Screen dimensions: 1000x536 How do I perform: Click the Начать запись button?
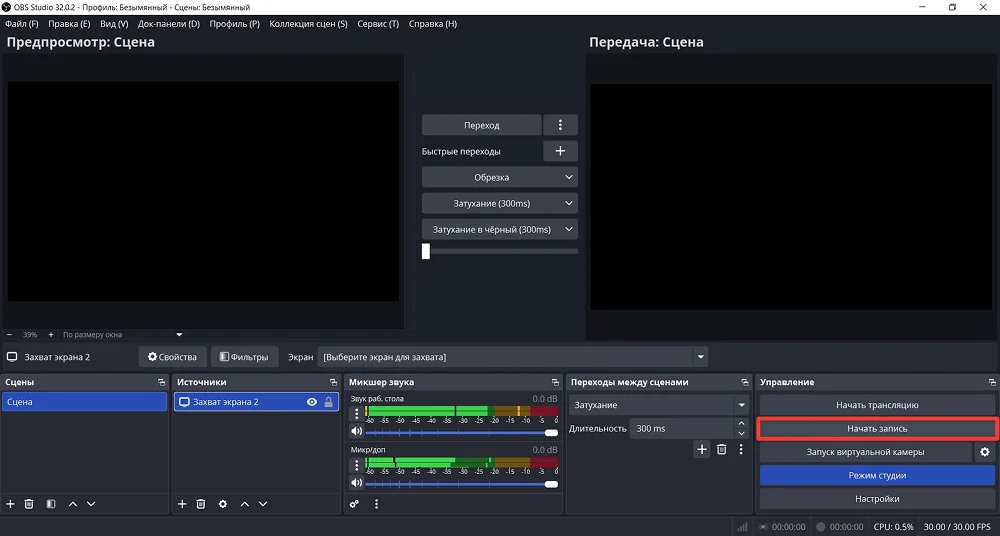tap(877, 428)
